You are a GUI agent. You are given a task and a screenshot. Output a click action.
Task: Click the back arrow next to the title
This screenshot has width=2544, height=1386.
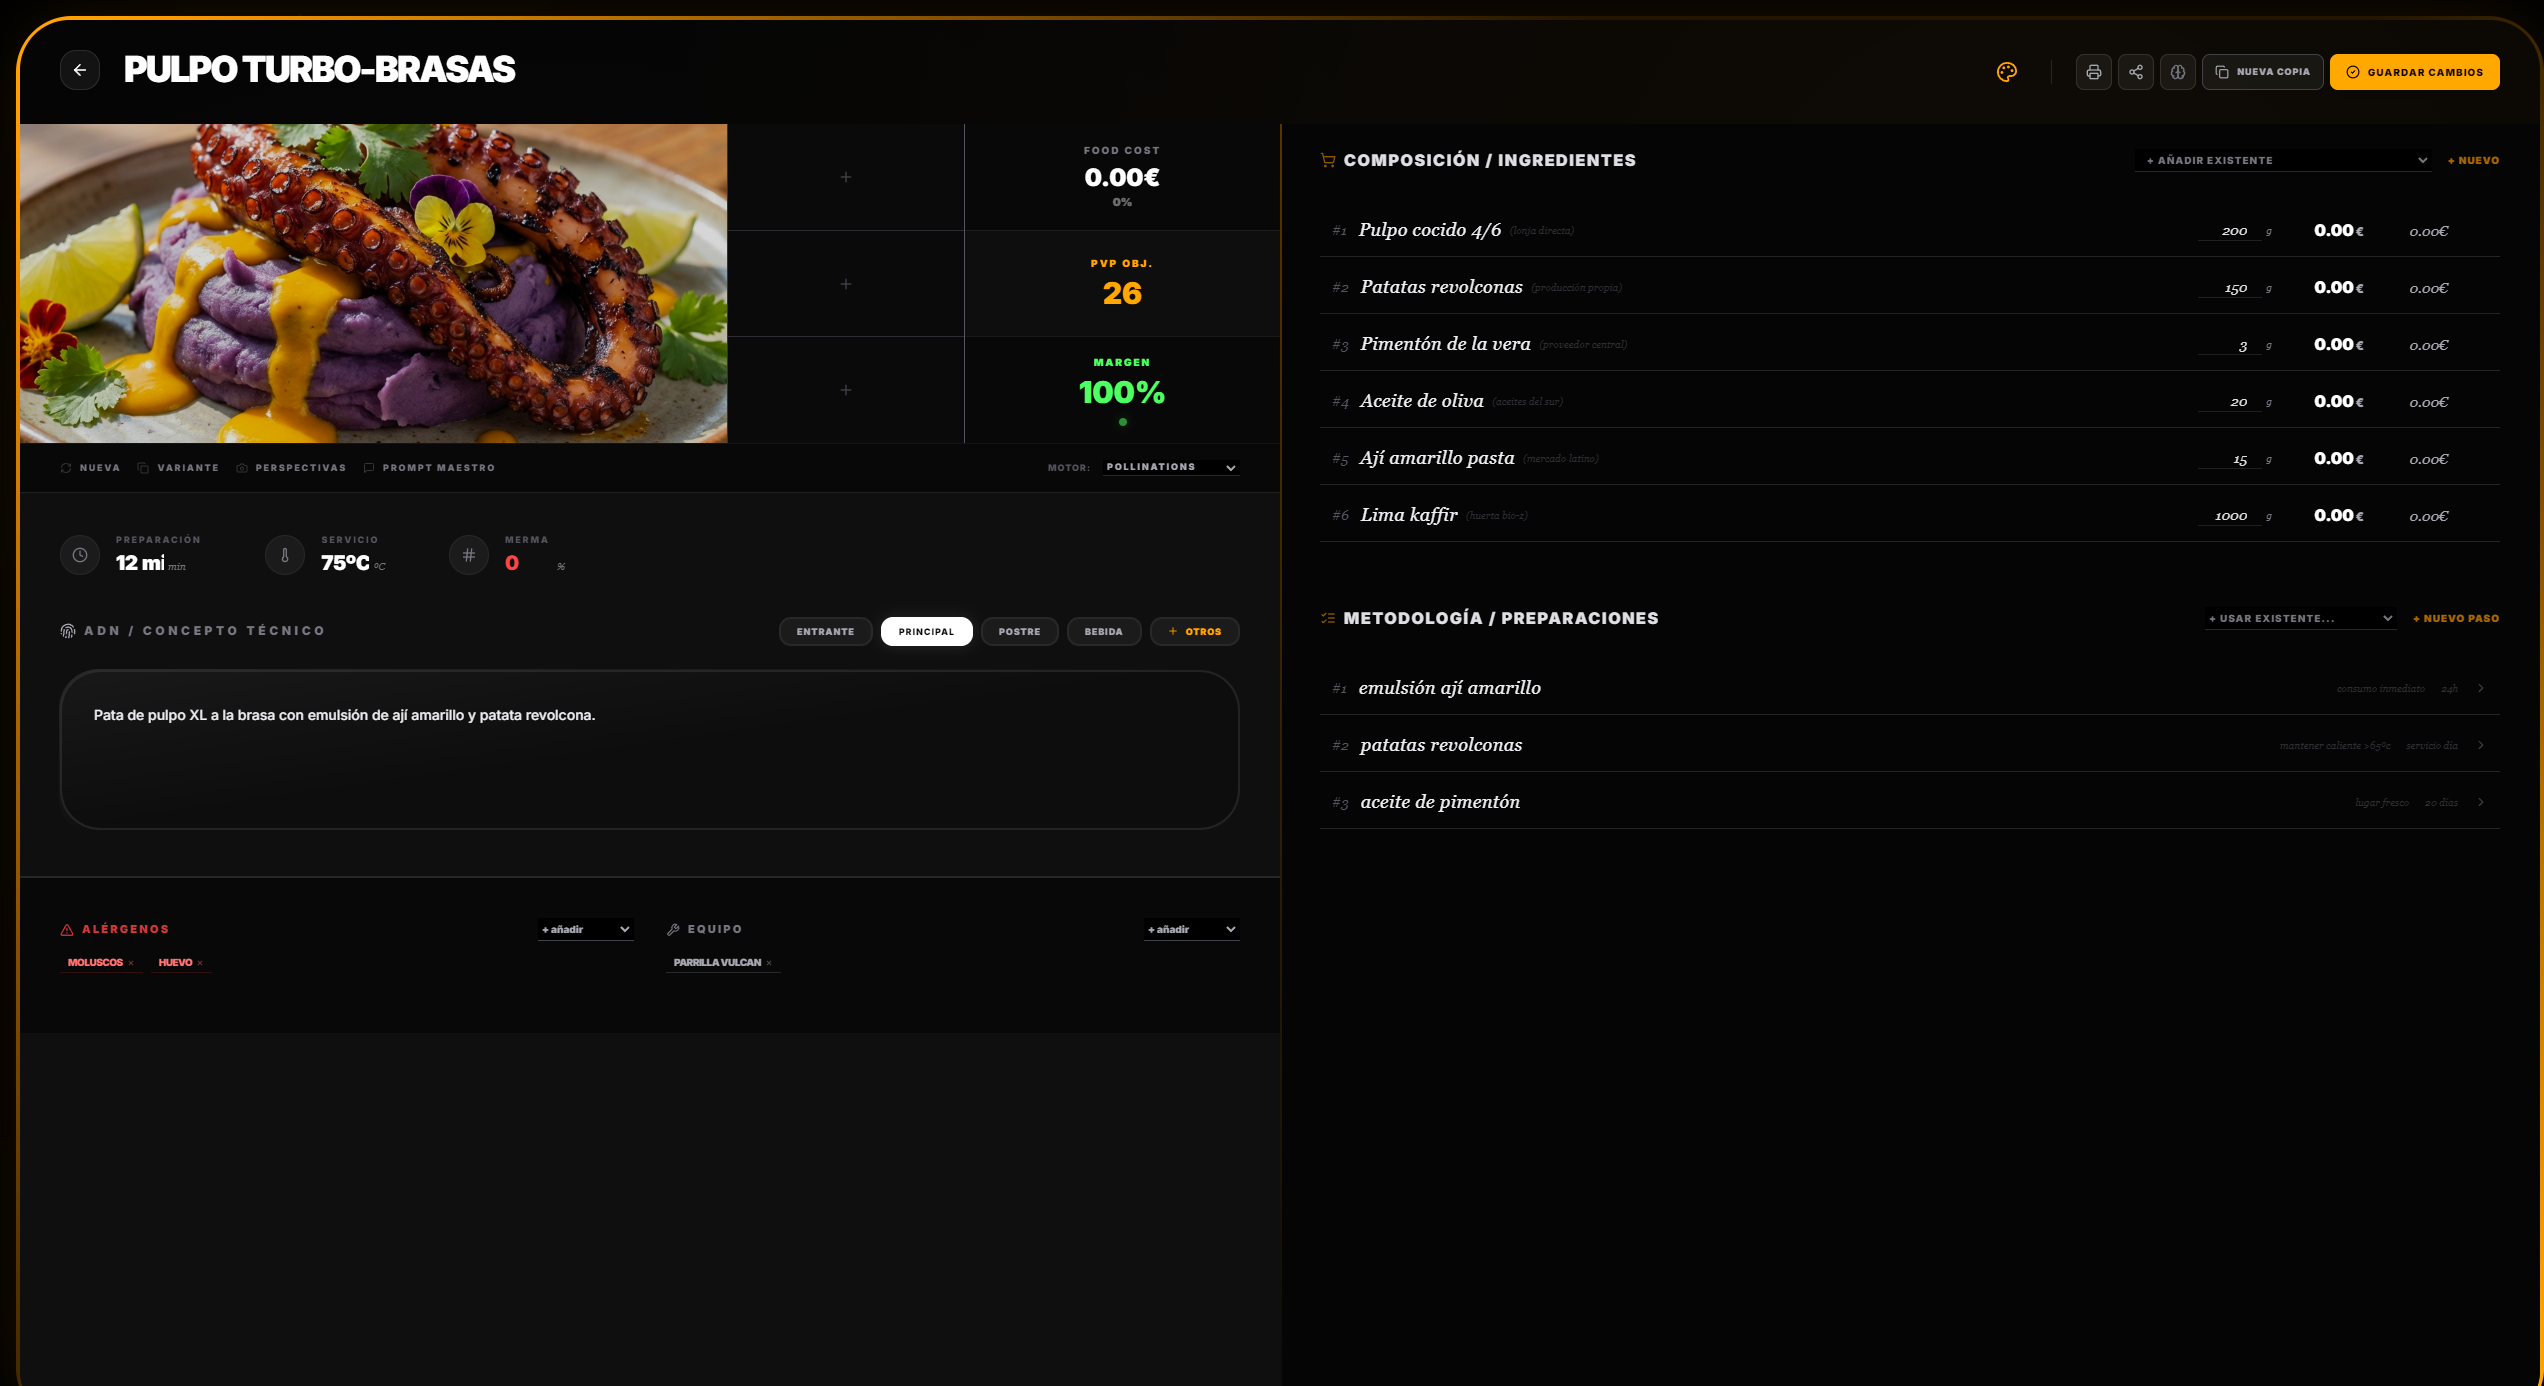80,70
